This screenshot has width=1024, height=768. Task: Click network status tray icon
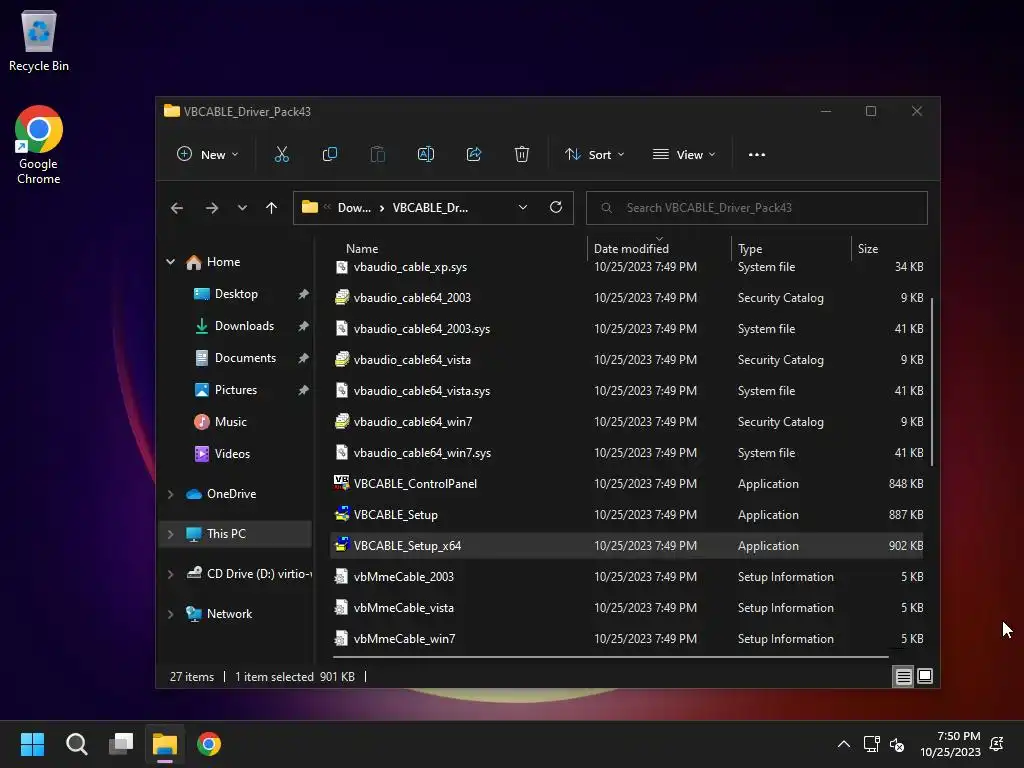tap(871, 744)
